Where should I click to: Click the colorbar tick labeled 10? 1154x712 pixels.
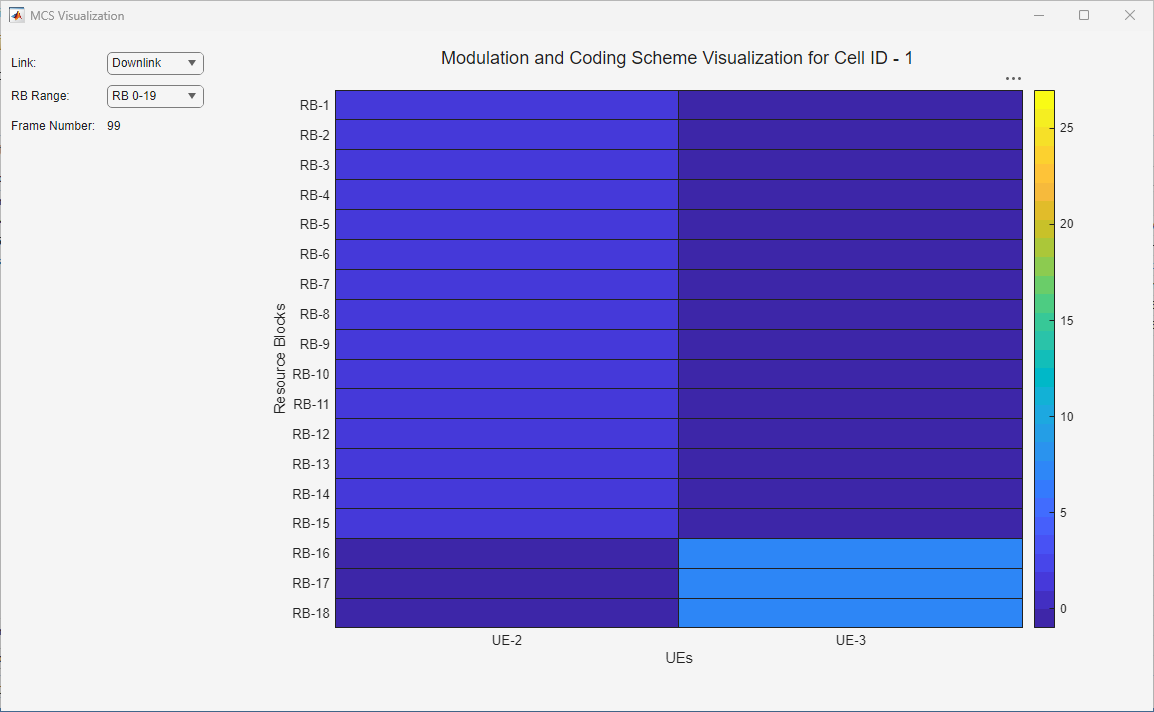pos(1066,416)
